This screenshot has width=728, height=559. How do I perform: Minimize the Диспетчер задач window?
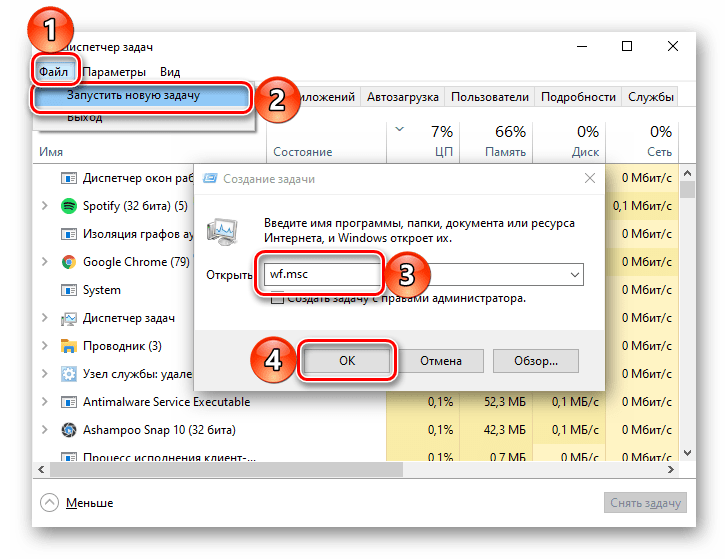point(582,46)
